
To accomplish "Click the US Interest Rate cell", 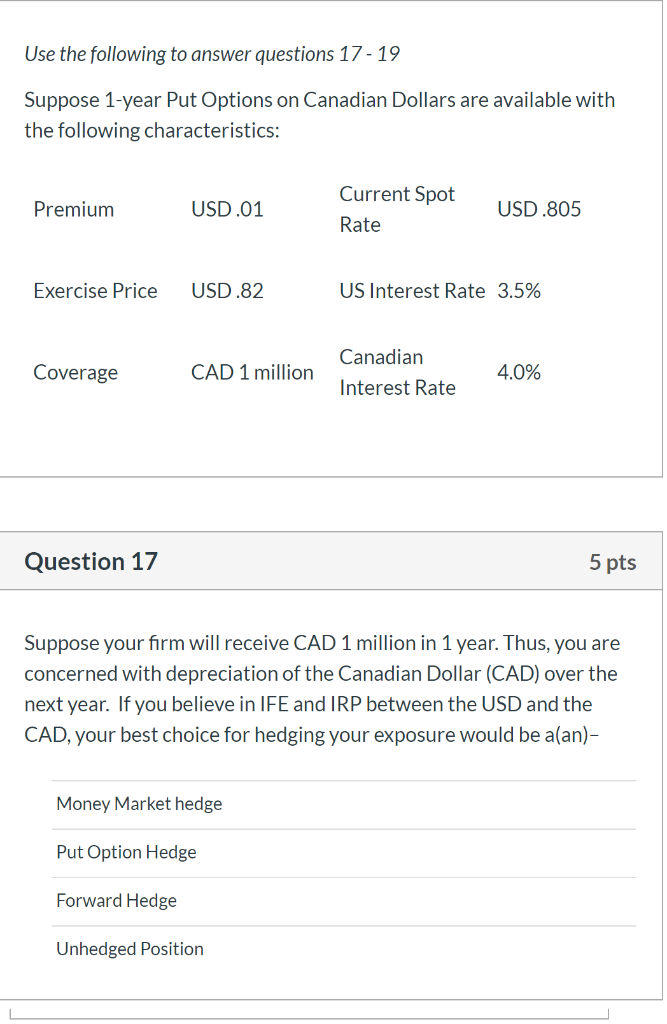I will [412, 291].
